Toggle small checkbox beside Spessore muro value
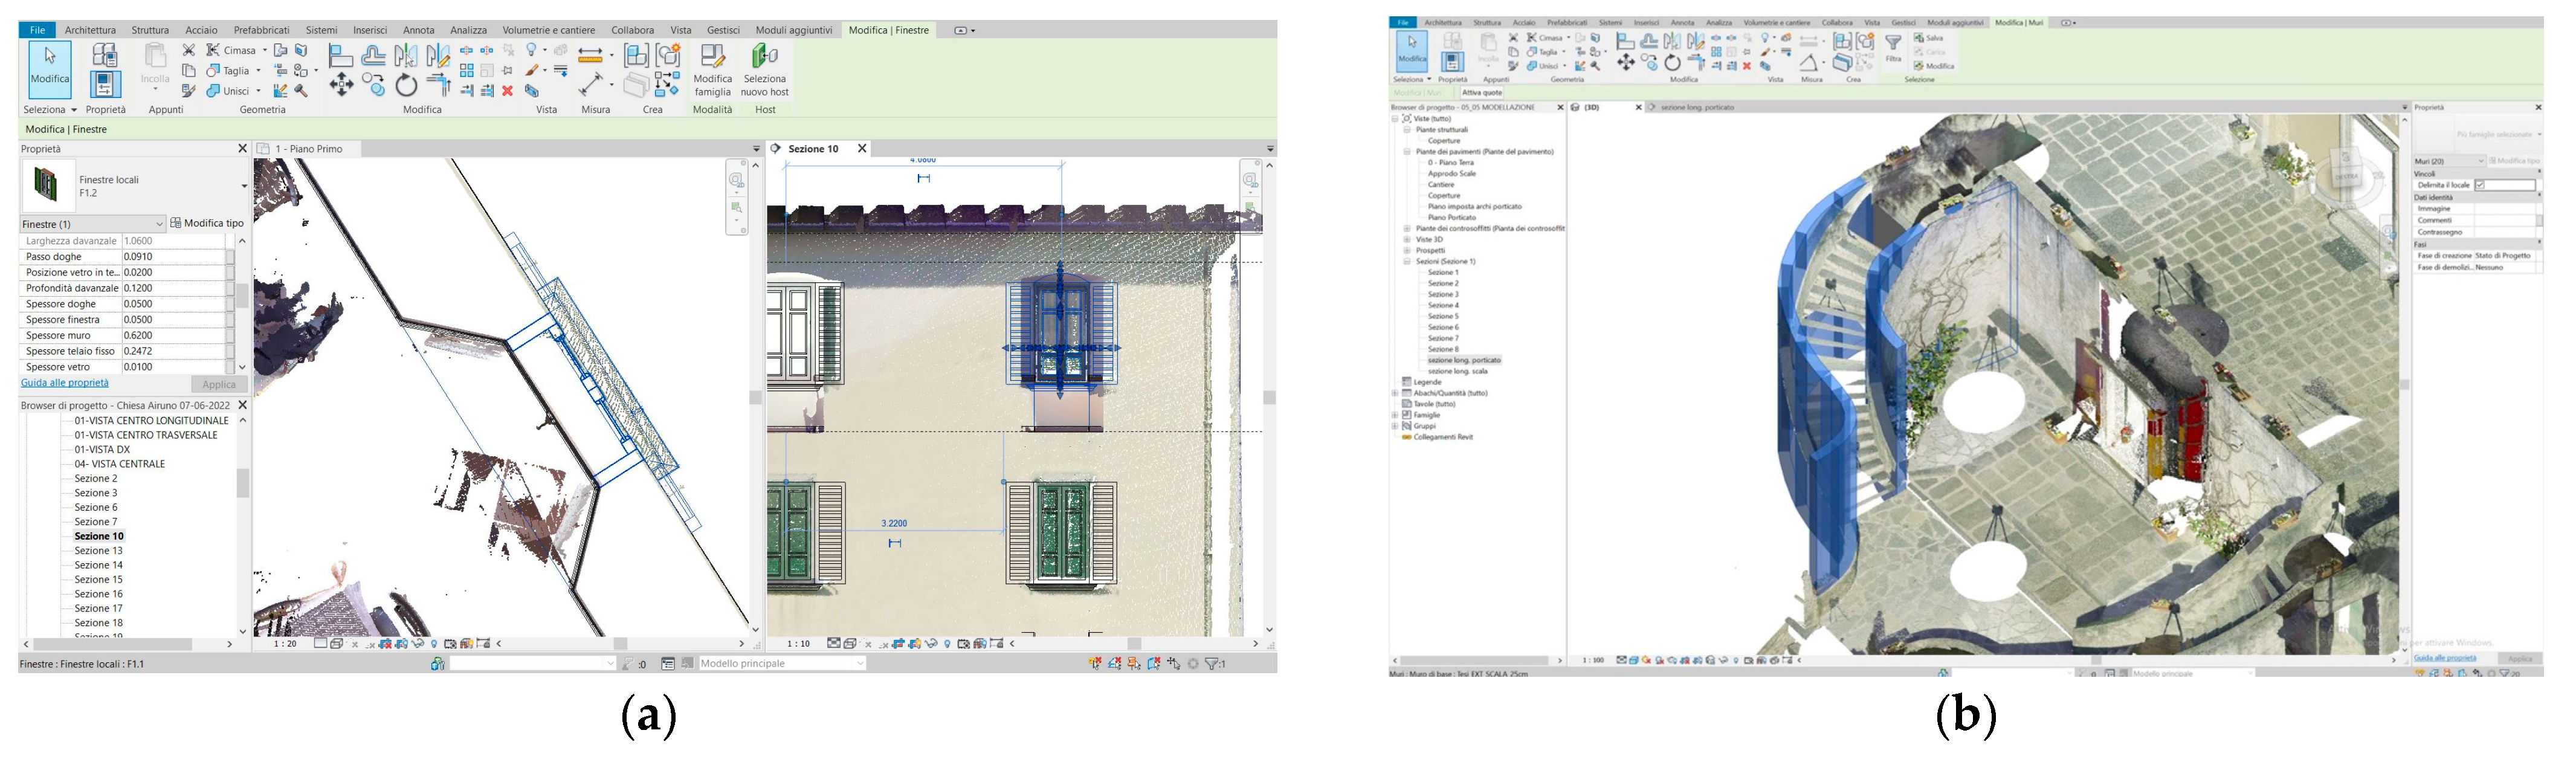 click(x=230, y=336)
